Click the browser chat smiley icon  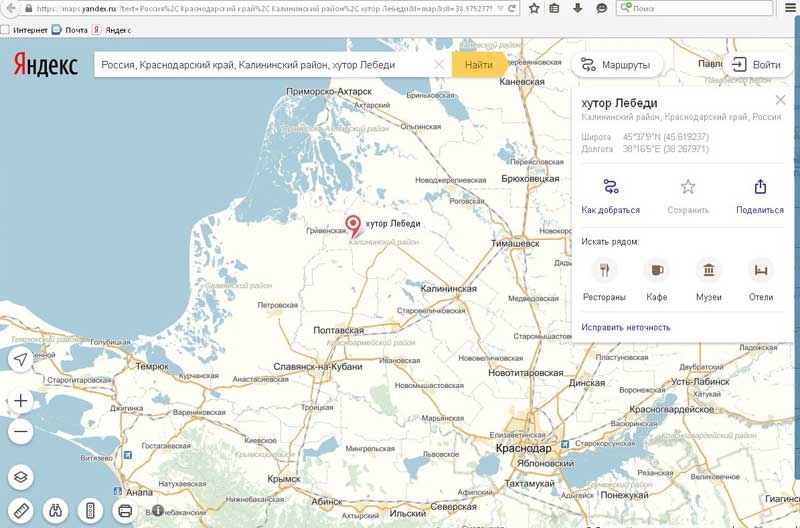coord(602,8)
